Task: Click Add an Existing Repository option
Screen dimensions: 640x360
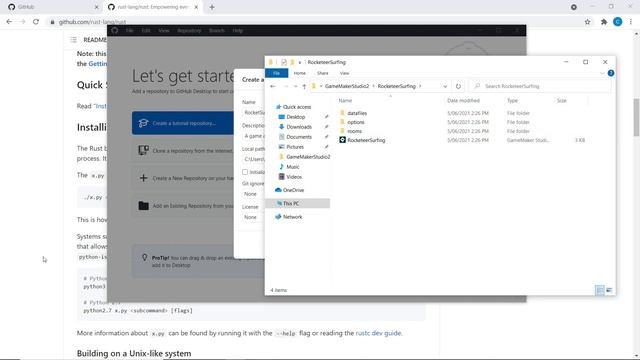Action: click(183, 206)
